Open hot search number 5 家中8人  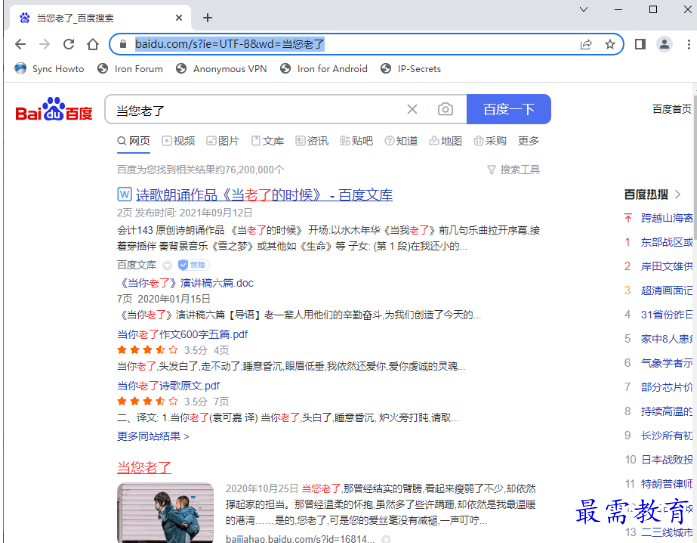pyautogui.click(x=666, y=339)
